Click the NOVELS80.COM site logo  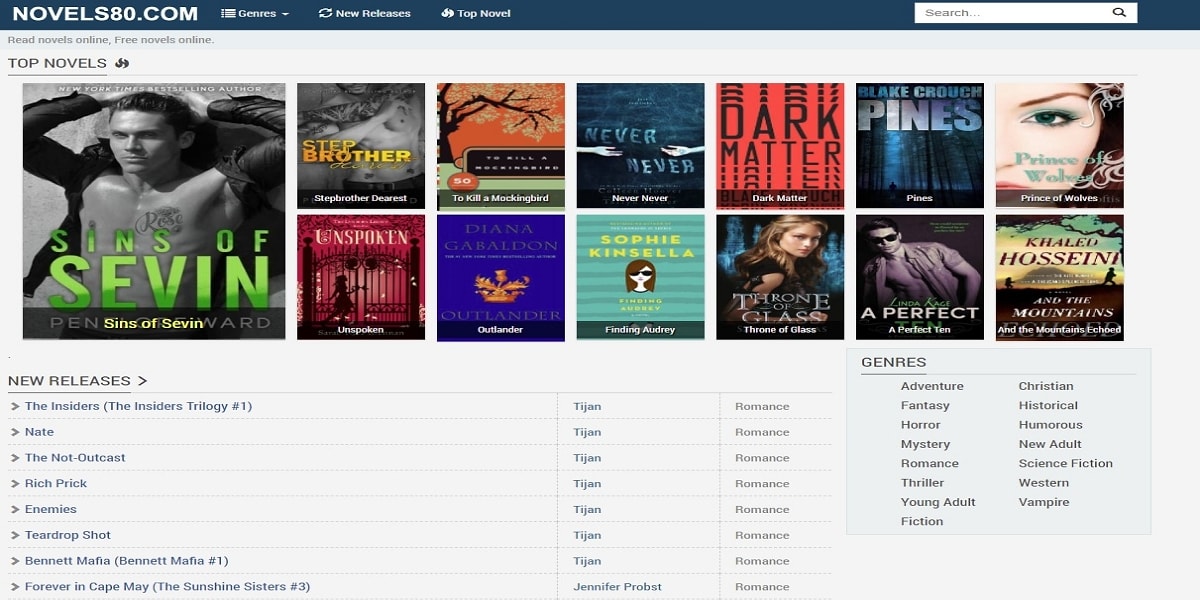tap(105, 14)
